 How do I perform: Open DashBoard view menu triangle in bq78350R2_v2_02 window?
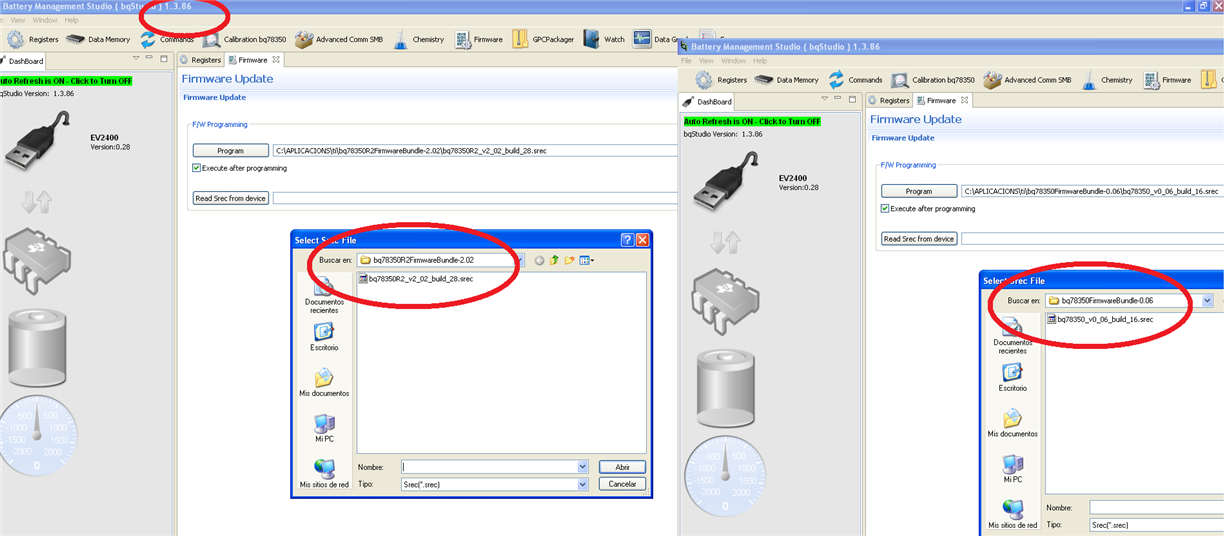pyautogui.click(x=136, y=59)
